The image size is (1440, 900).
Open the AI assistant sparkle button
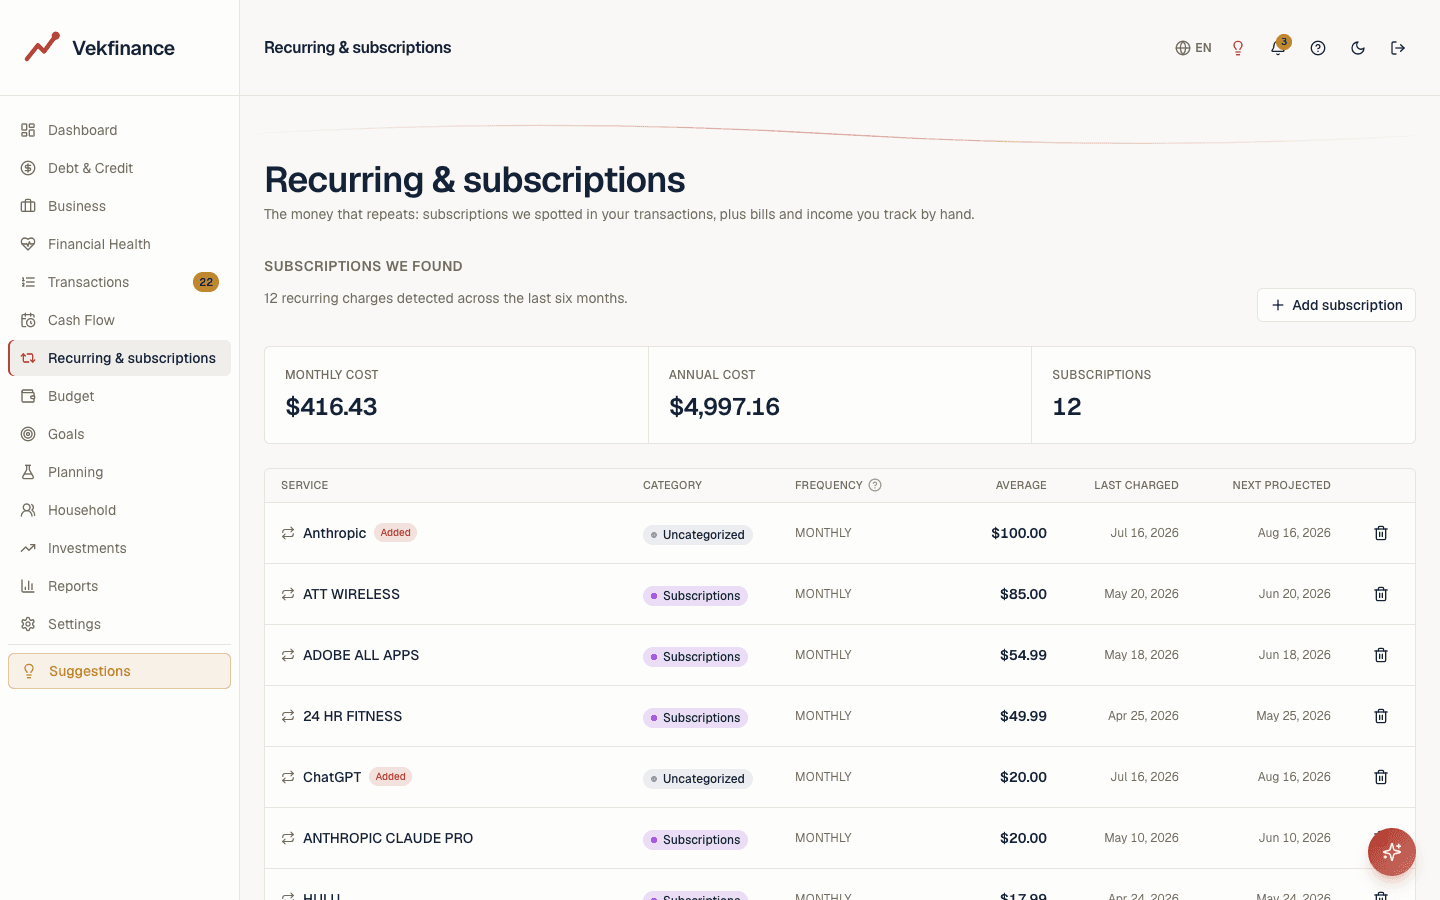pyautogui.click(x=1392, y=852)
